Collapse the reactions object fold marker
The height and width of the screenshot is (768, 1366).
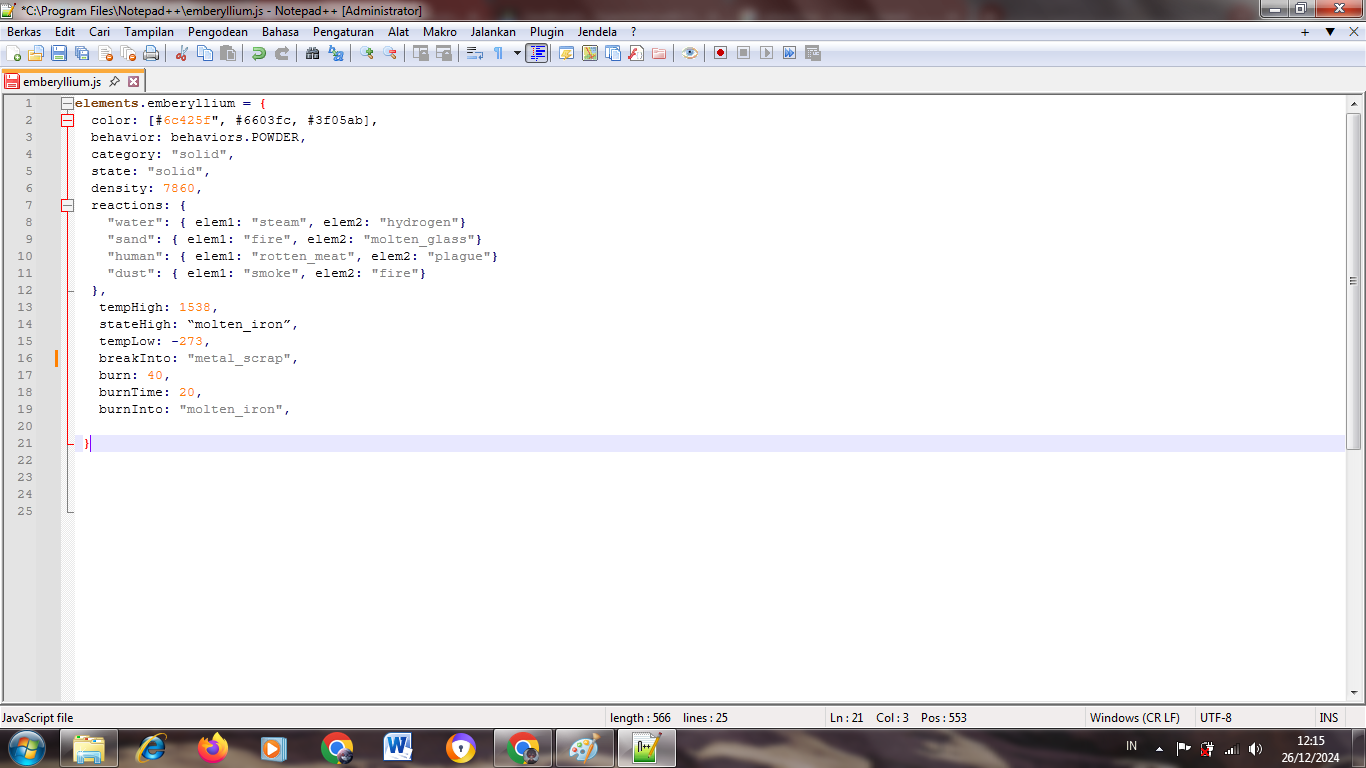[68, 205]
